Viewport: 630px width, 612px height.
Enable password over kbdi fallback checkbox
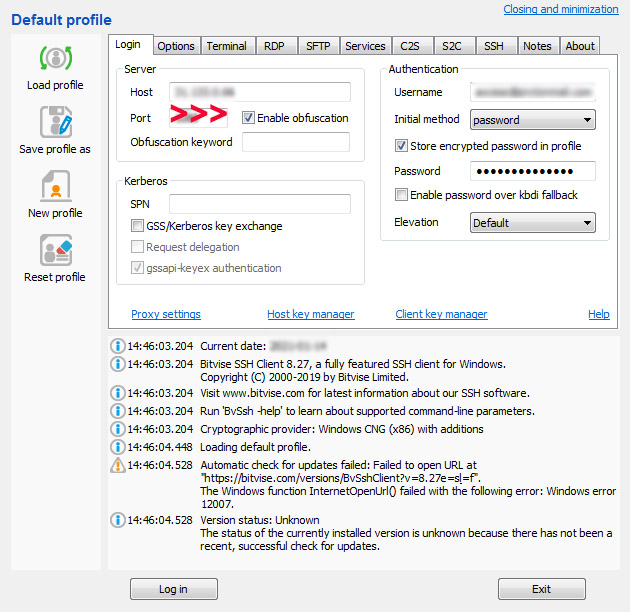[x=401, y=195]
